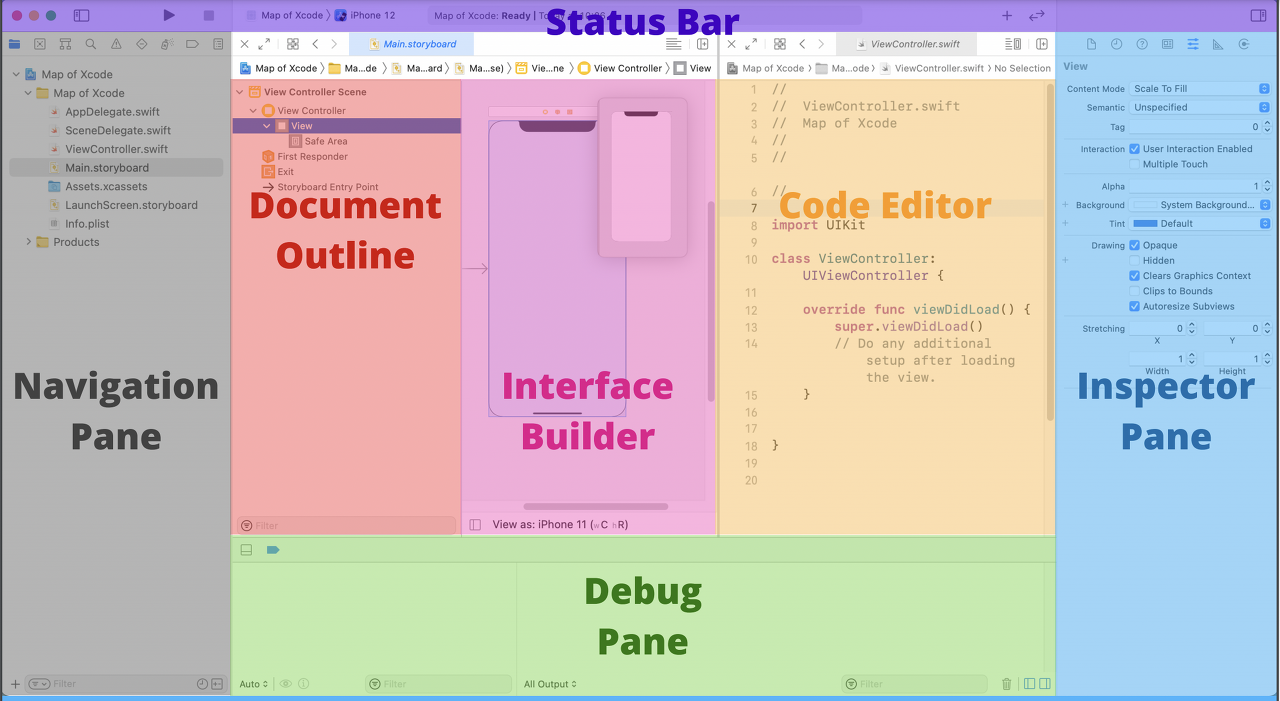
Task: Open the Issue navigator warning icon
Action: tap(116, 44)
